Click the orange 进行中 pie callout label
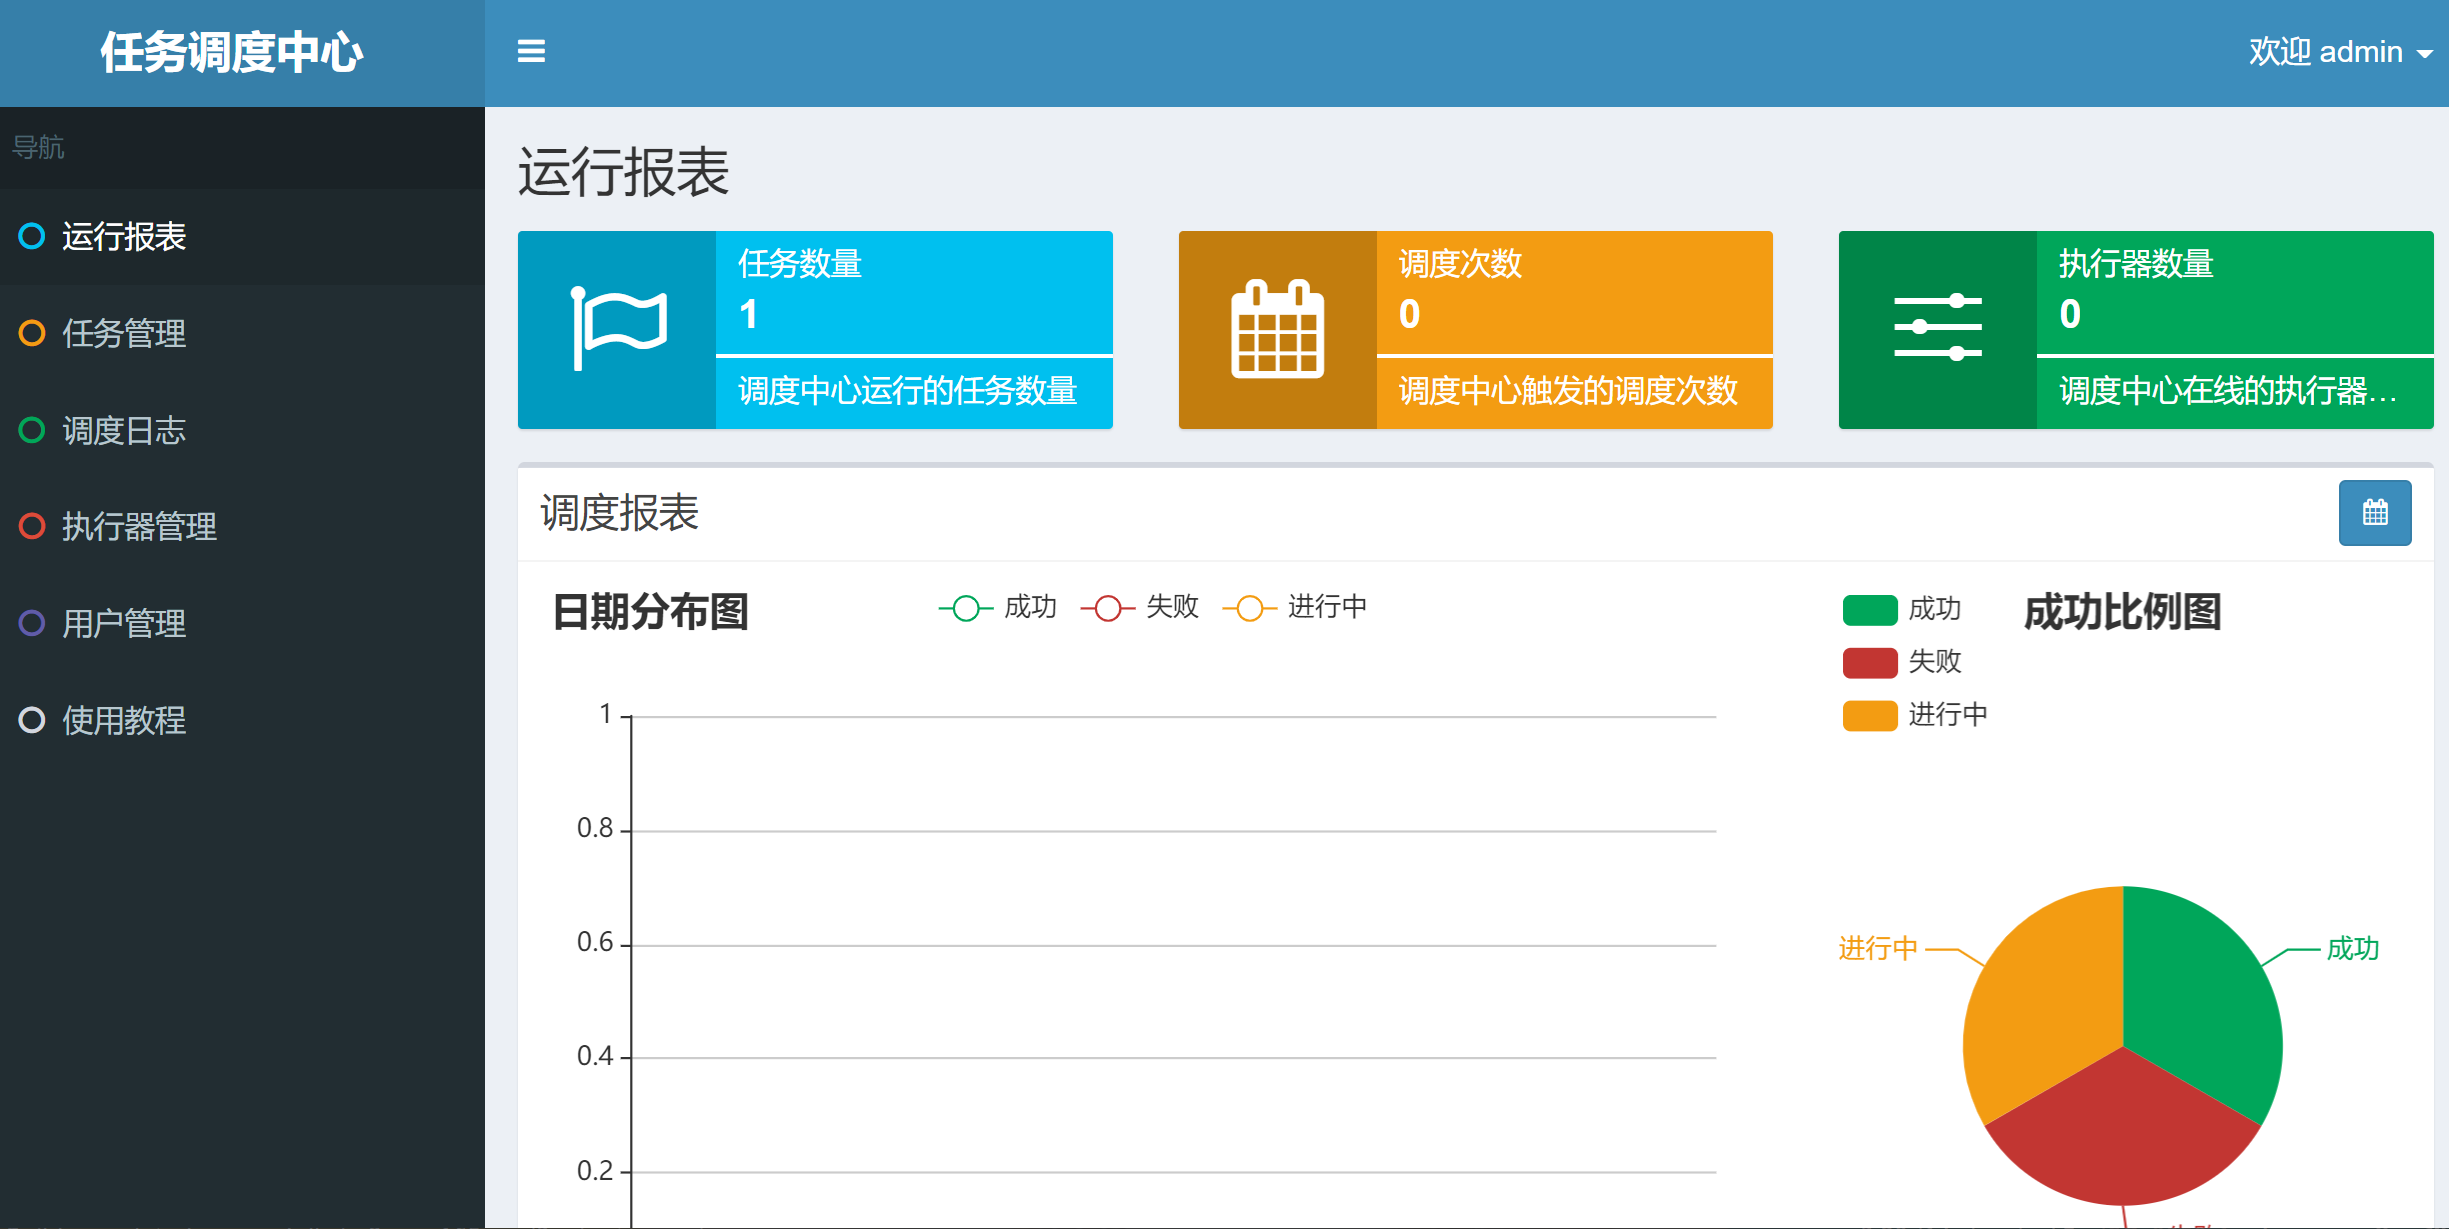 1878,948
